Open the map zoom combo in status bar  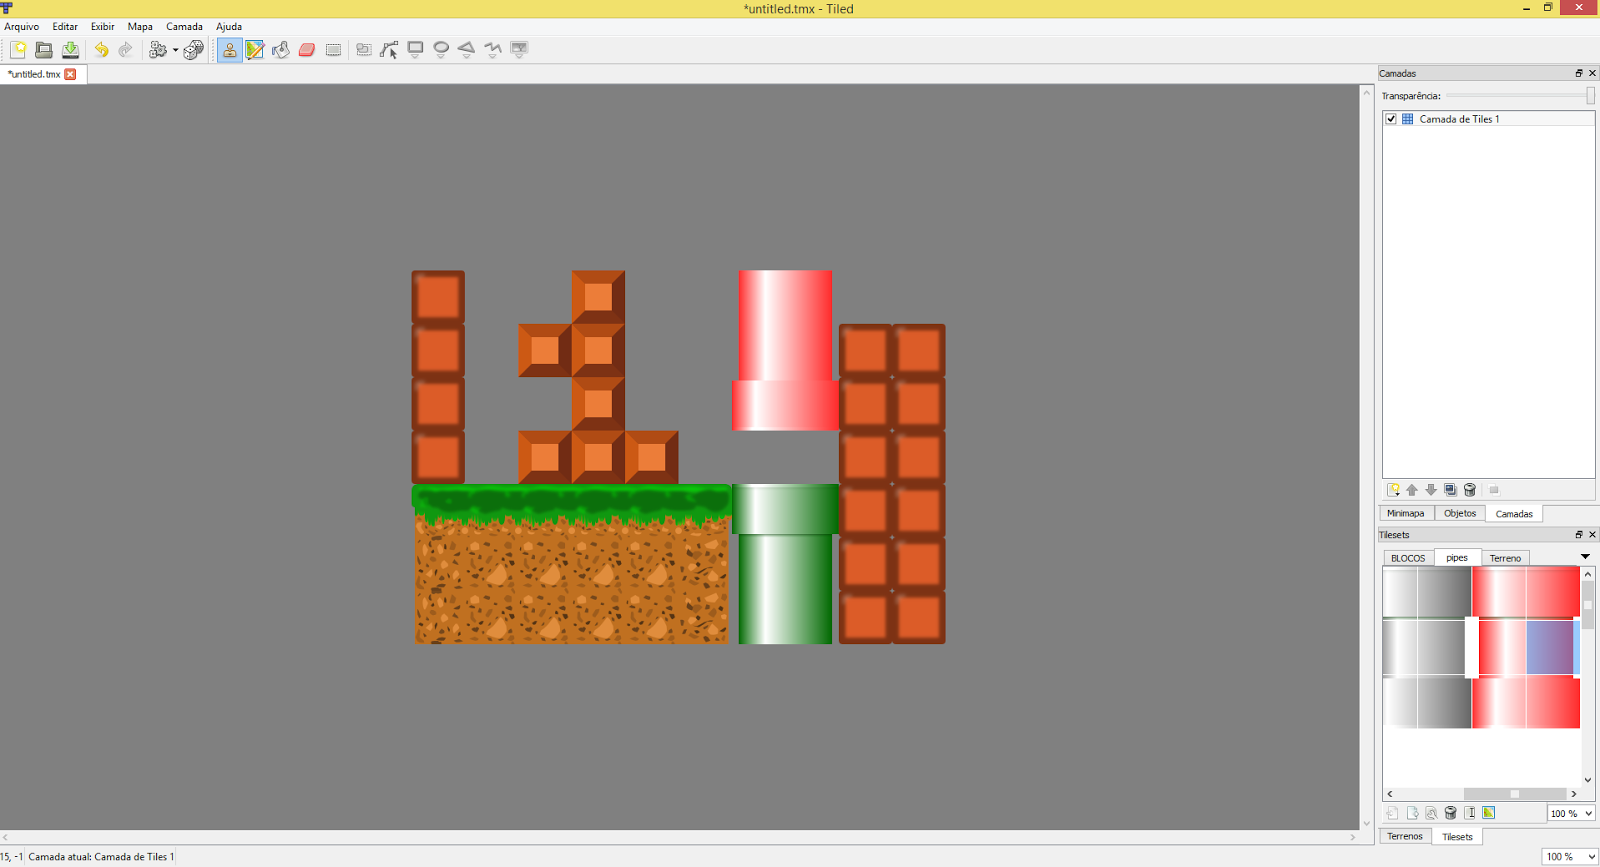[x=1570, y=856]
